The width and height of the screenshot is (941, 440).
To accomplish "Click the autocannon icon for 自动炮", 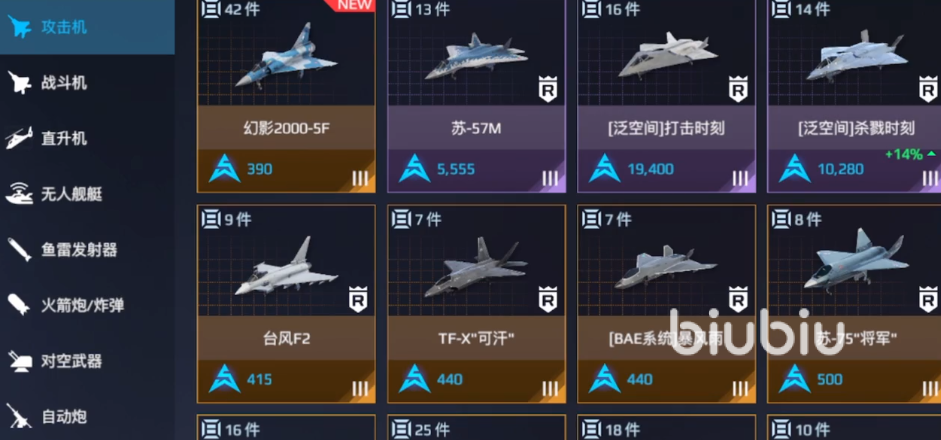I will [x=19, y=416].
